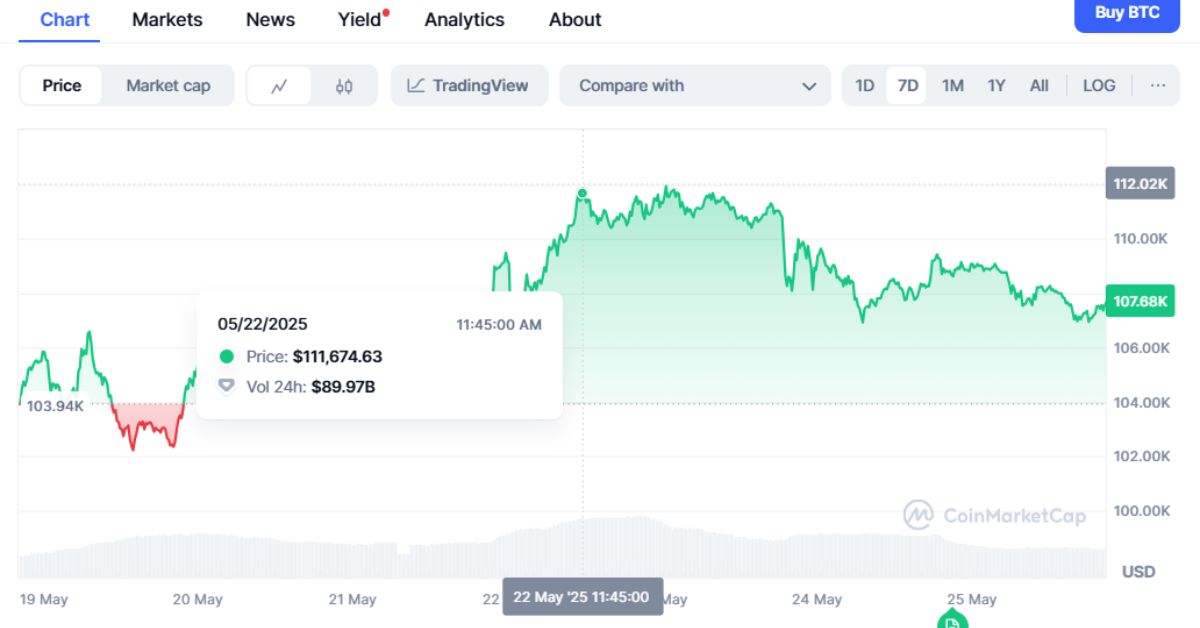Switch to line chart view icon
Image resolution: width=1200 pixels, height=628 pixels.
tap(279, 86)
